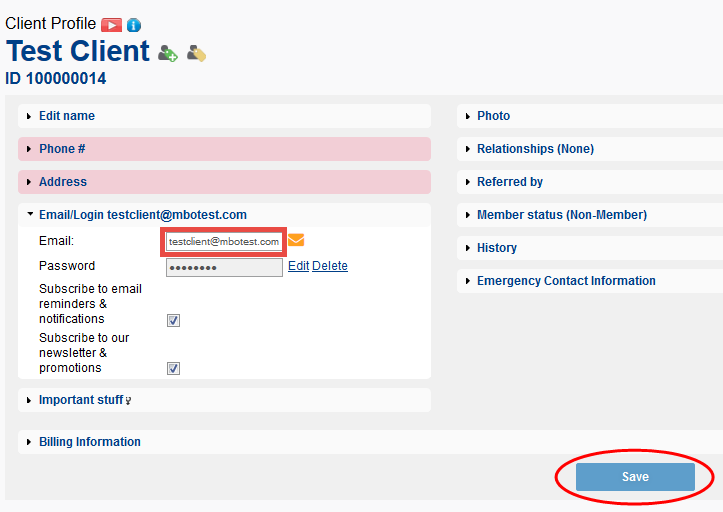Expand Billing Information
This screenshot has height=512, width=723.
89,442
